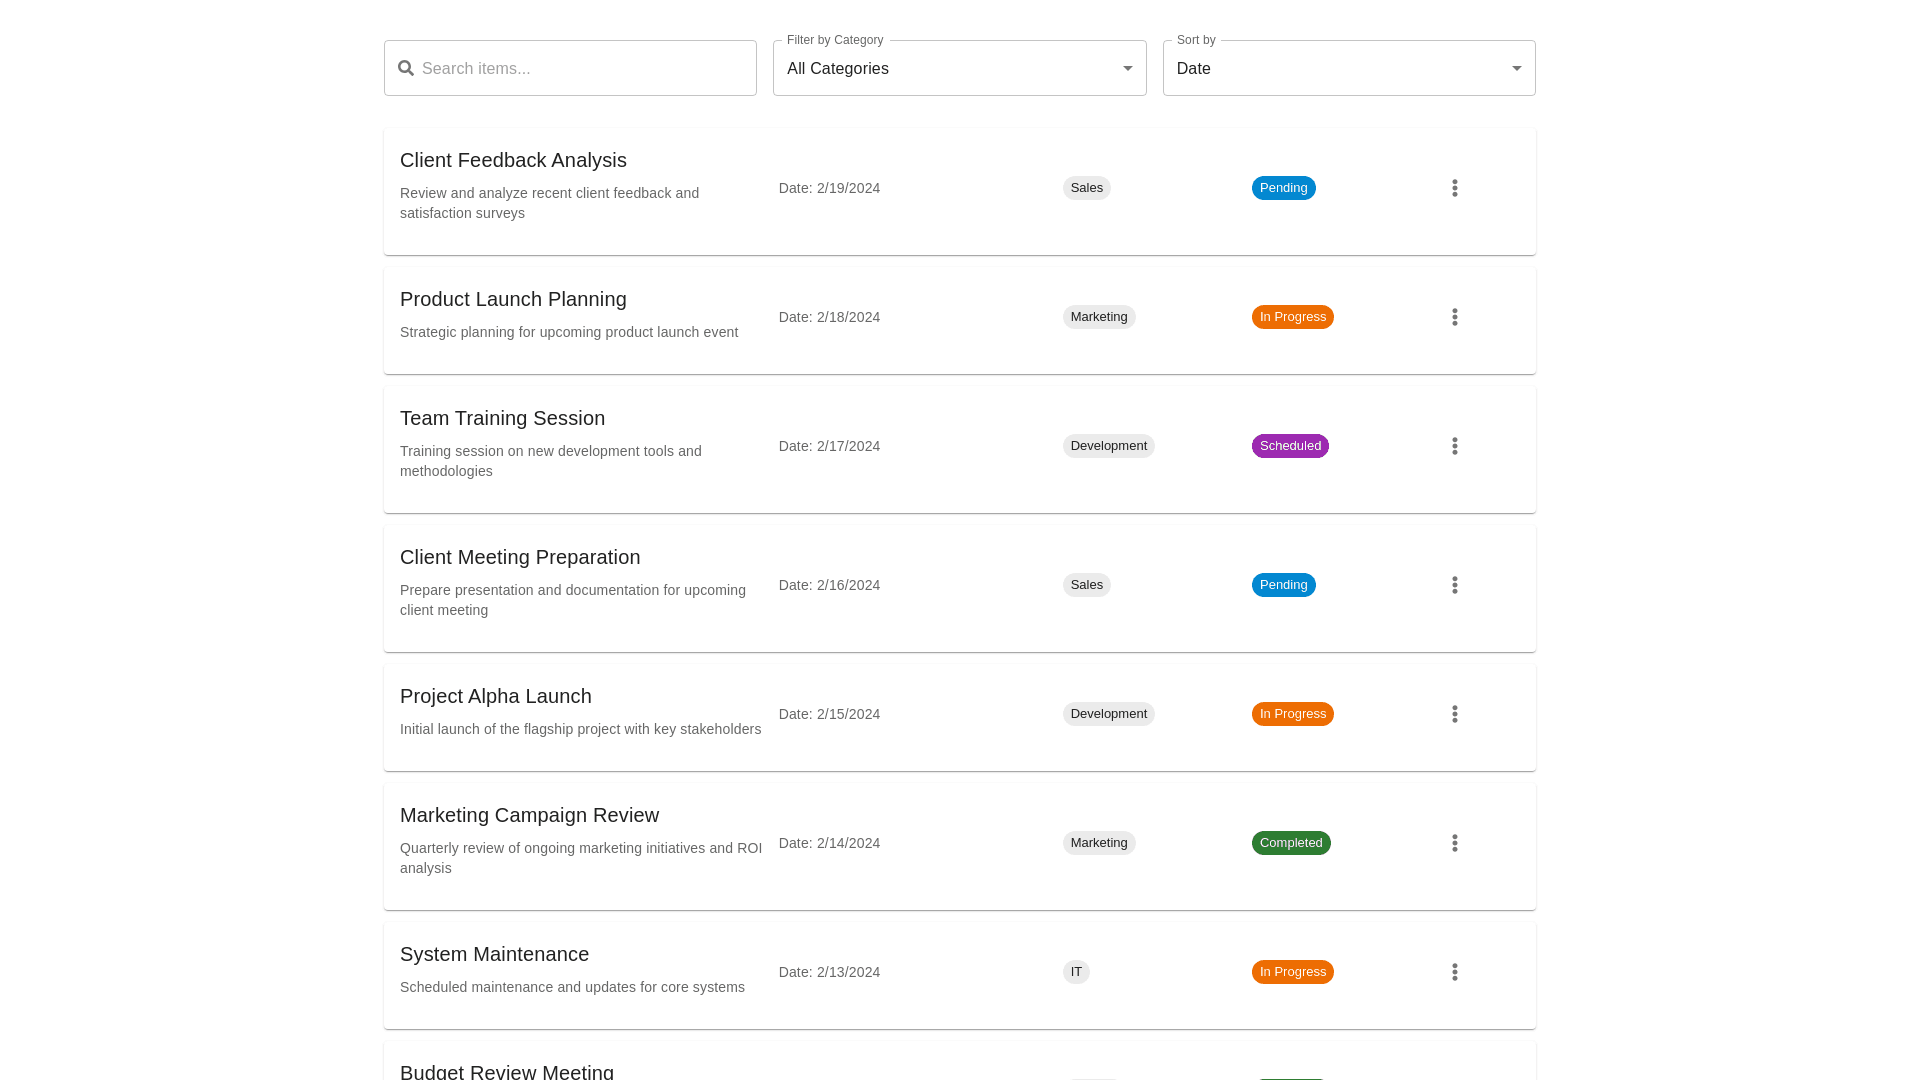
Task: Click the Marketing chip on Product Launch Planning
Action: [1098, 317]
